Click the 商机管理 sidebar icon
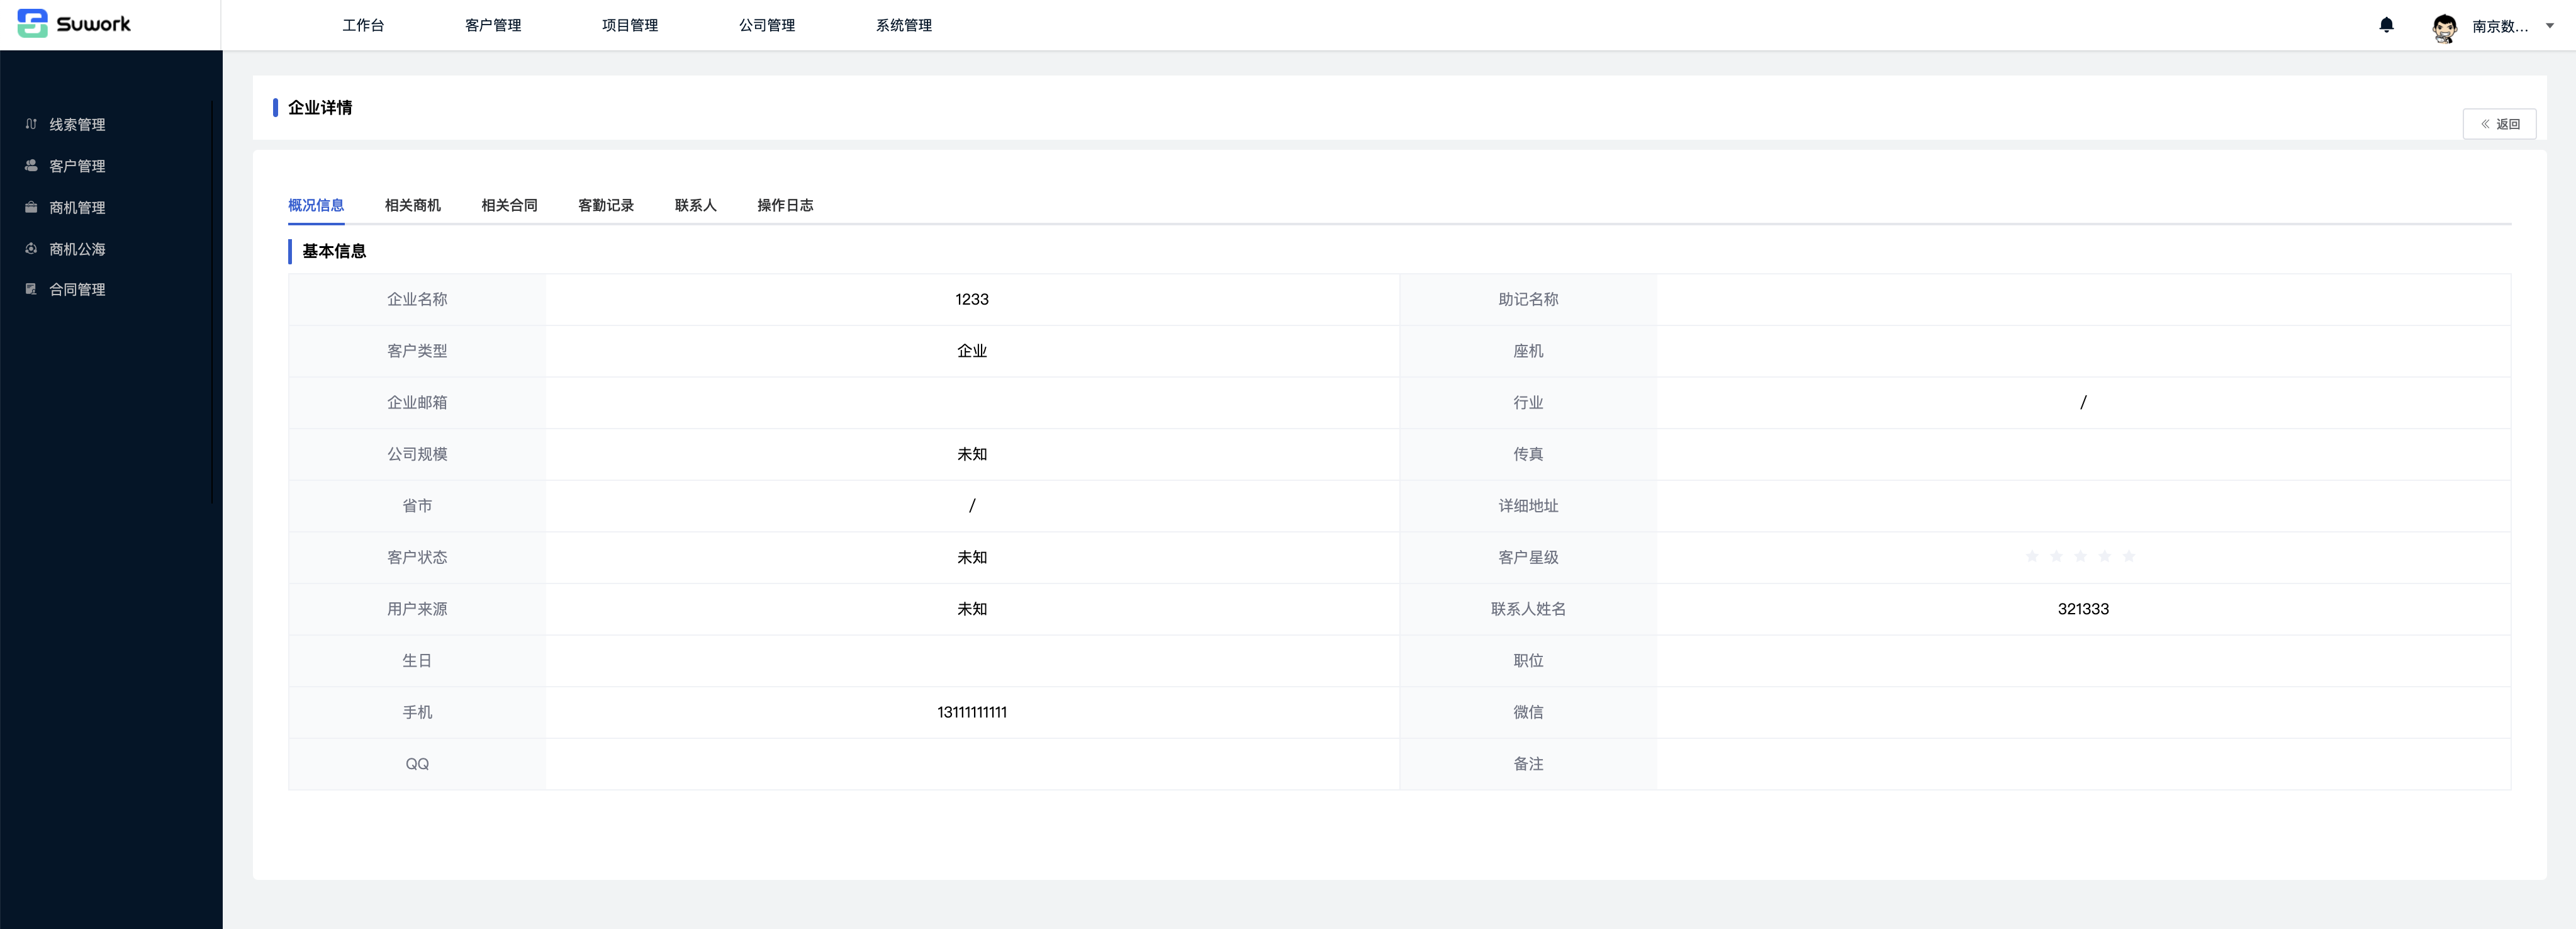This screenshot has width=2576, height=929. click(x=31, y=207)
